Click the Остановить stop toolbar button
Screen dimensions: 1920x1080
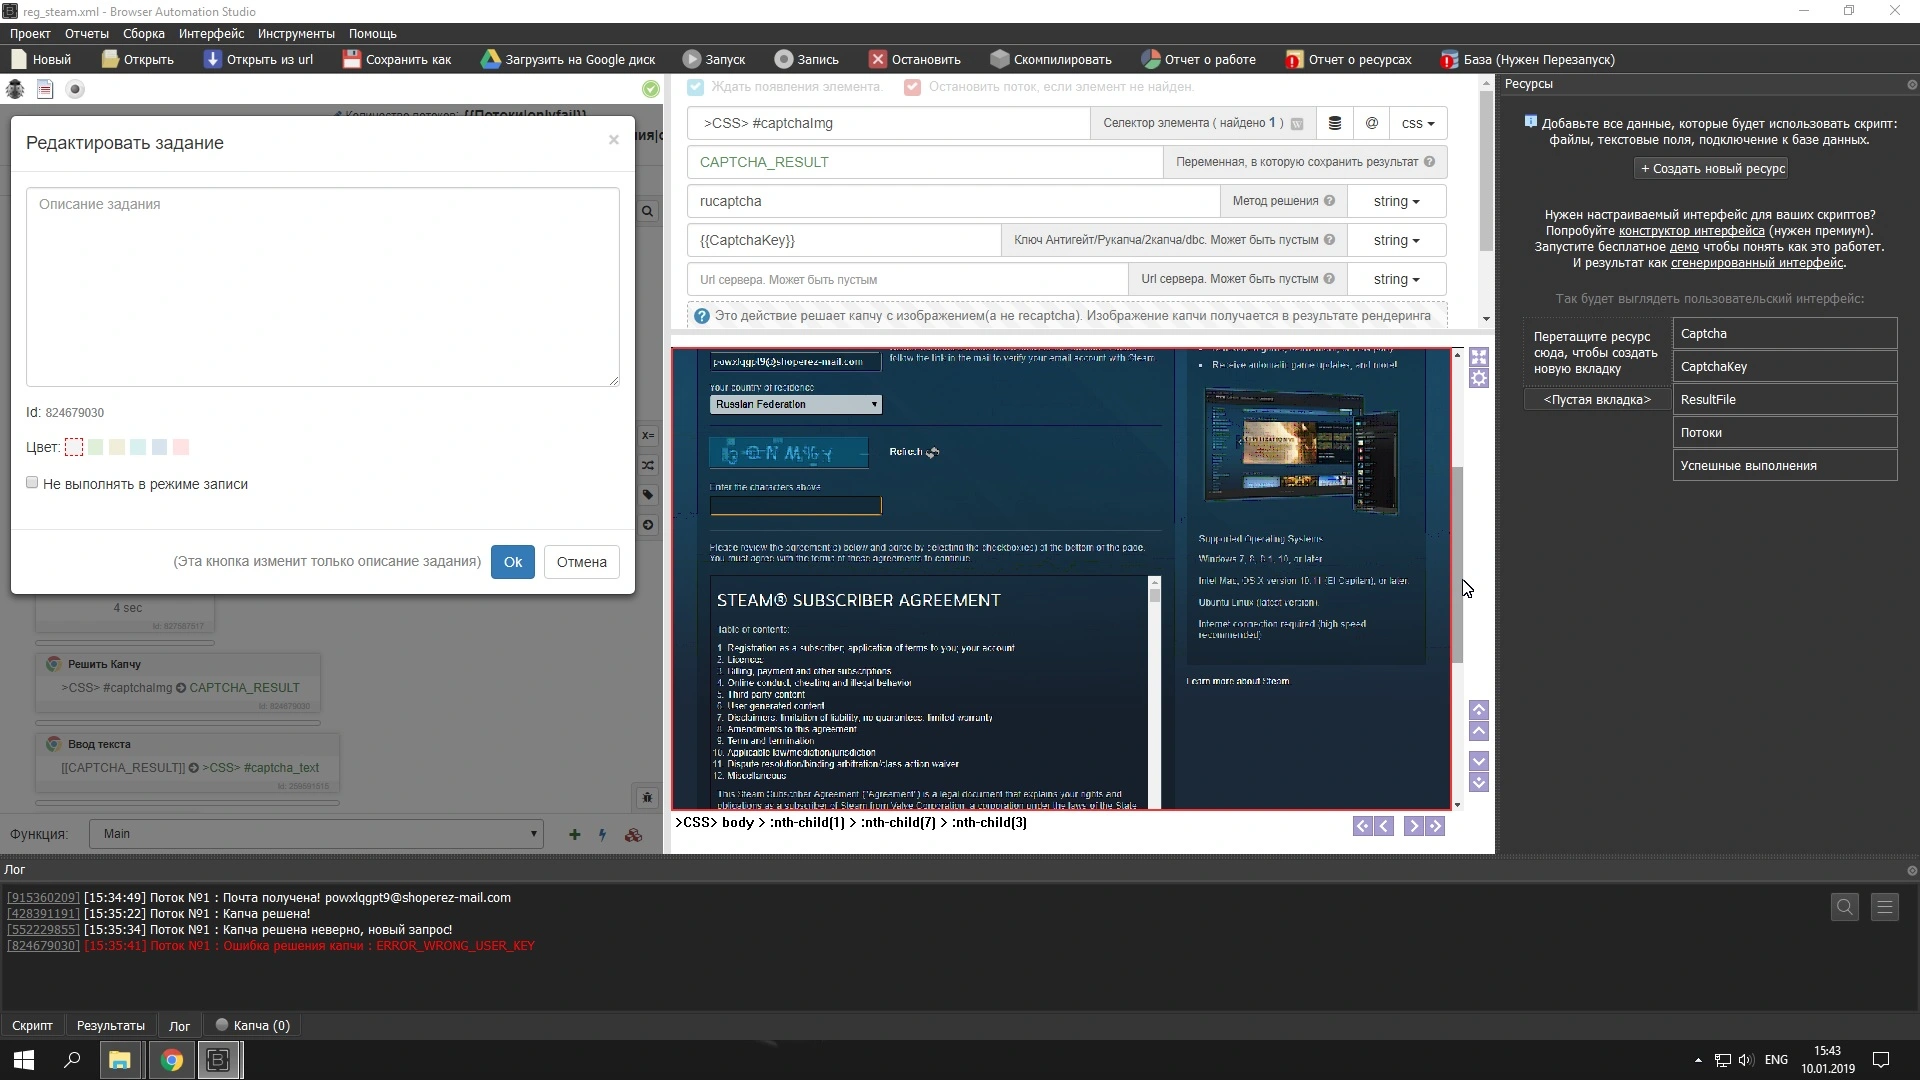[915, 60]
